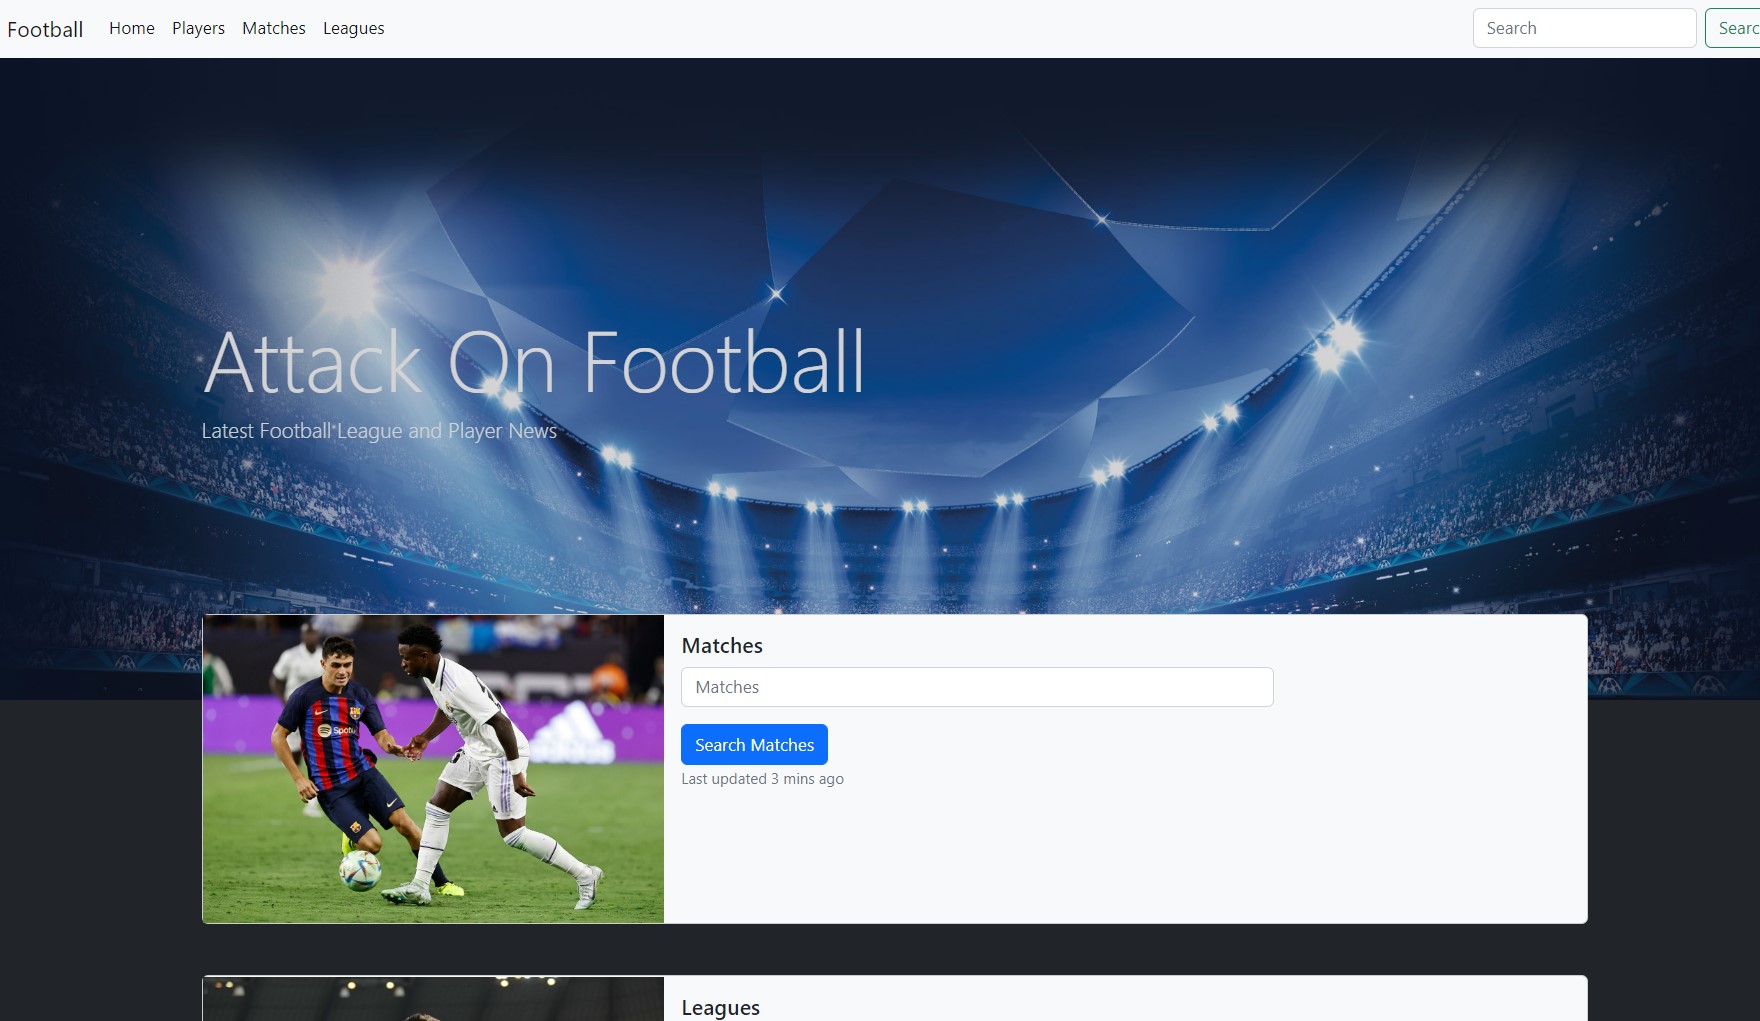
Task: Focus the Matches text input in card
Action: click(977, 687)
